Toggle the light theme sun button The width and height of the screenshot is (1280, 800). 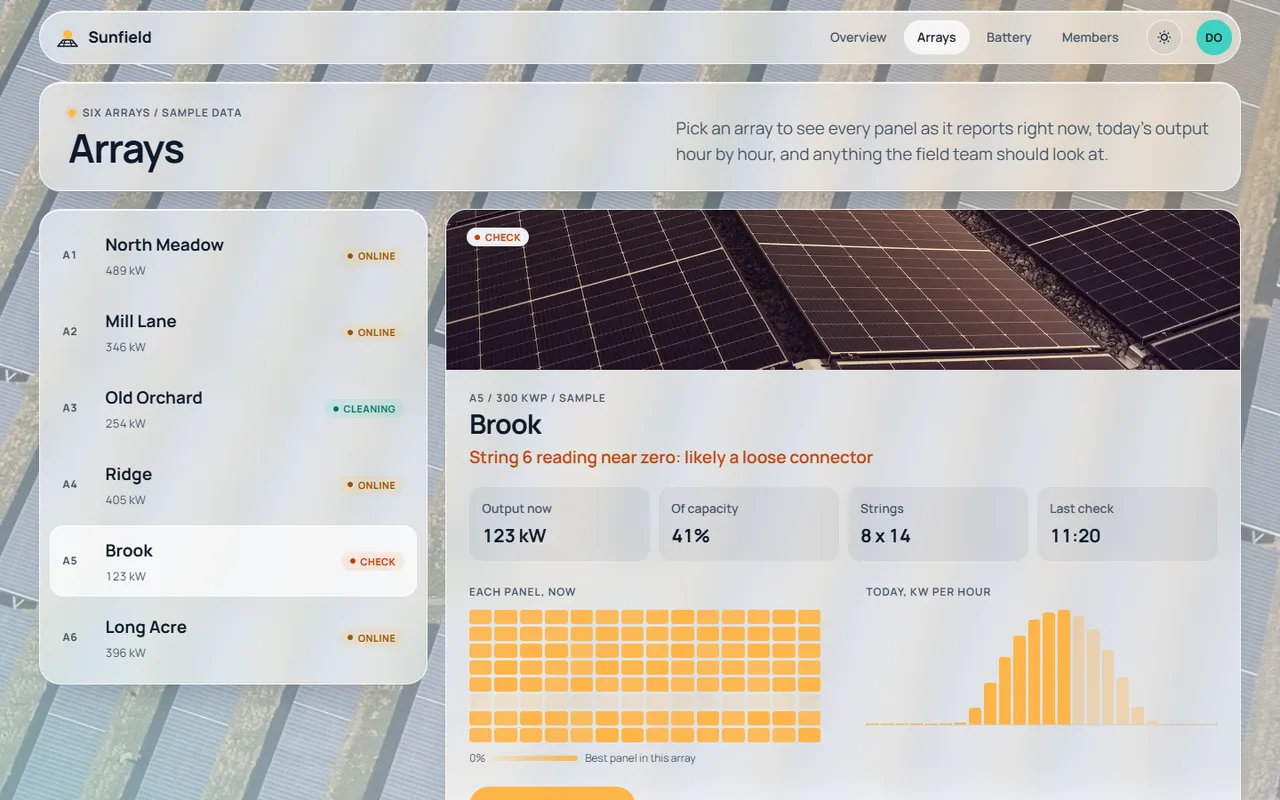1164,38
